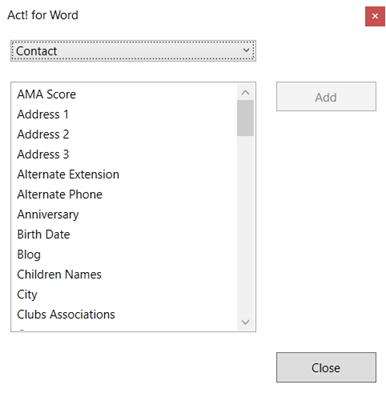Close the Act! for Word dialog
386x393 pixels.
375,16
